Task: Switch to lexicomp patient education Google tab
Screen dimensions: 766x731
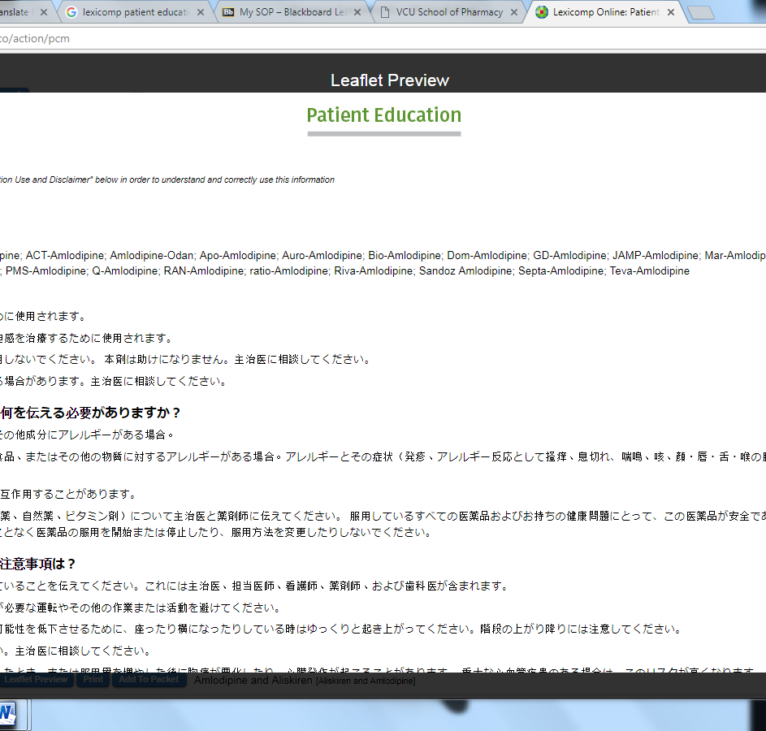Action: coord(135,13)
